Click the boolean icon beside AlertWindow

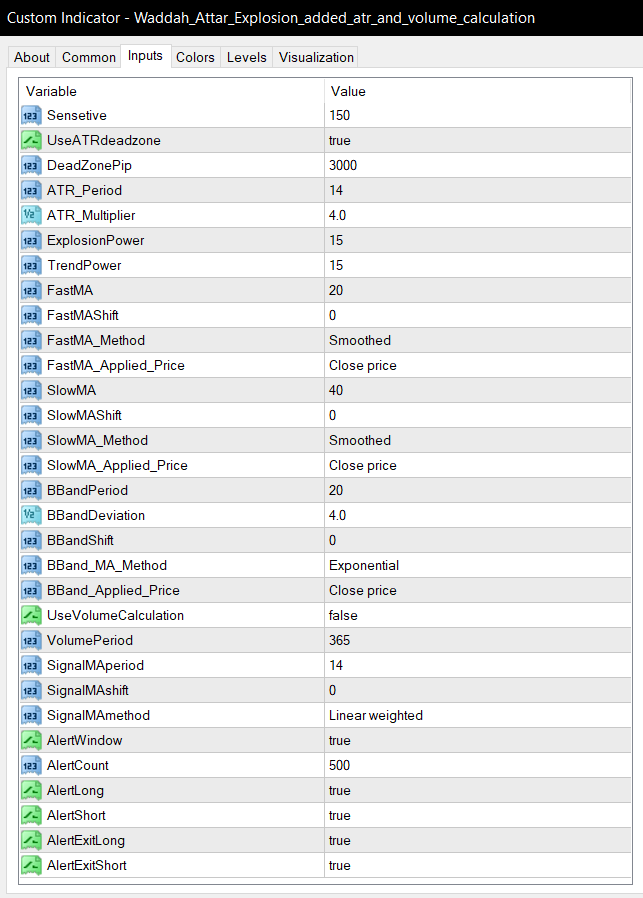pyautogui.click(x=31, y=741)
